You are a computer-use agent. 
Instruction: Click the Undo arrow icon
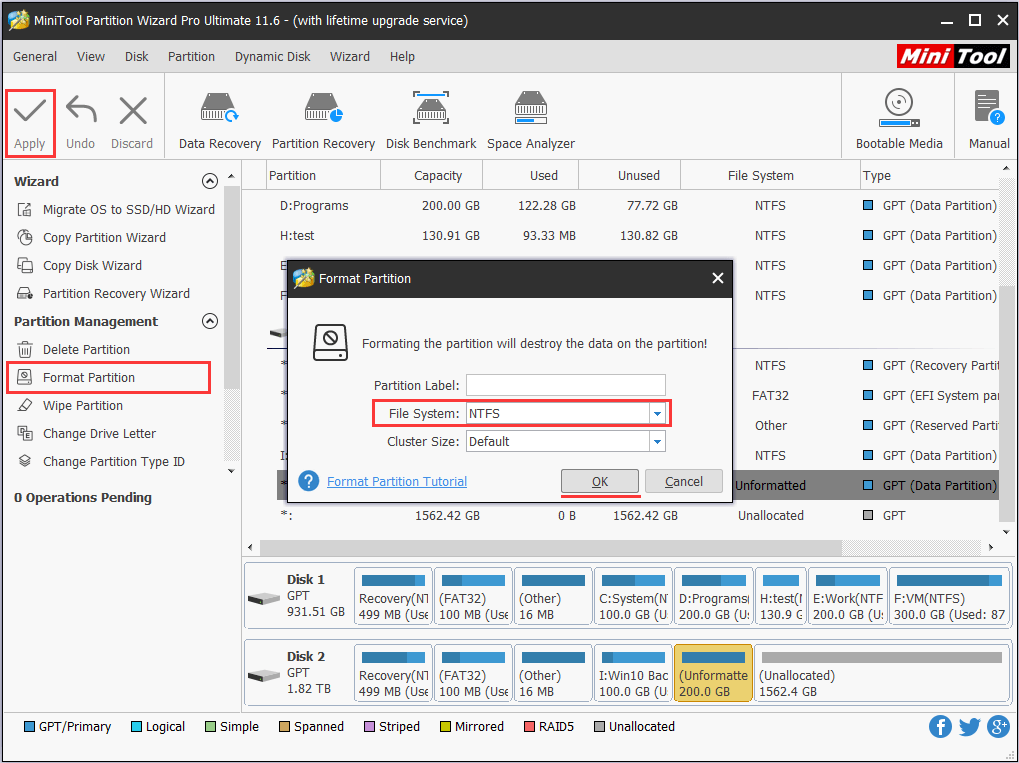tap(81, 110)
